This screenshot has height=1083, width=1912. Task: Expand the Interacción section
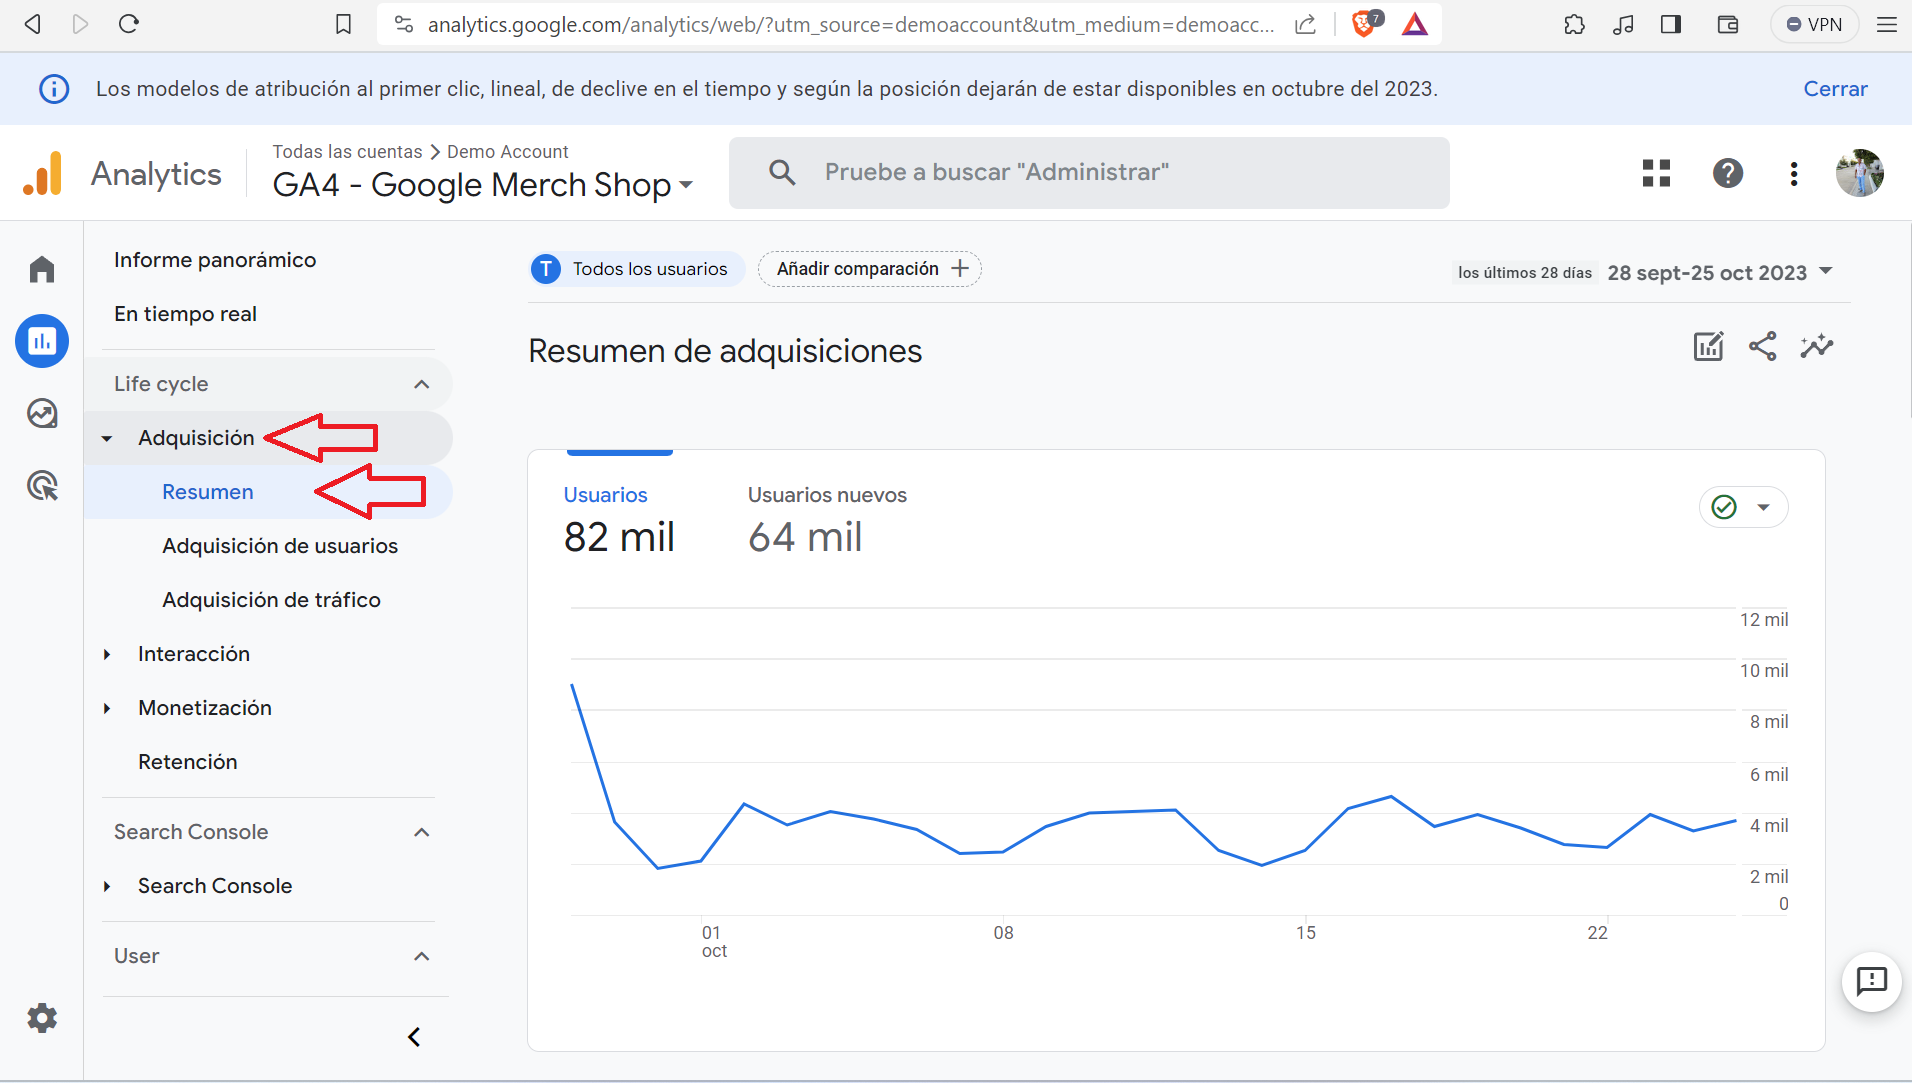pos(107,654)
